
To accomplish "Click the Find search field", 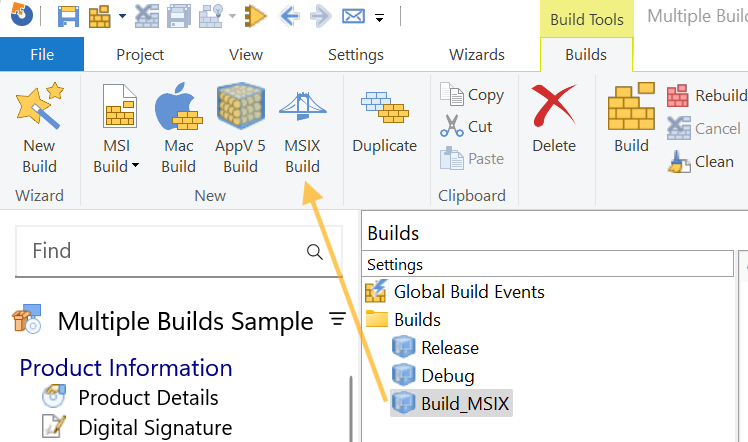I will coord(178,251).
